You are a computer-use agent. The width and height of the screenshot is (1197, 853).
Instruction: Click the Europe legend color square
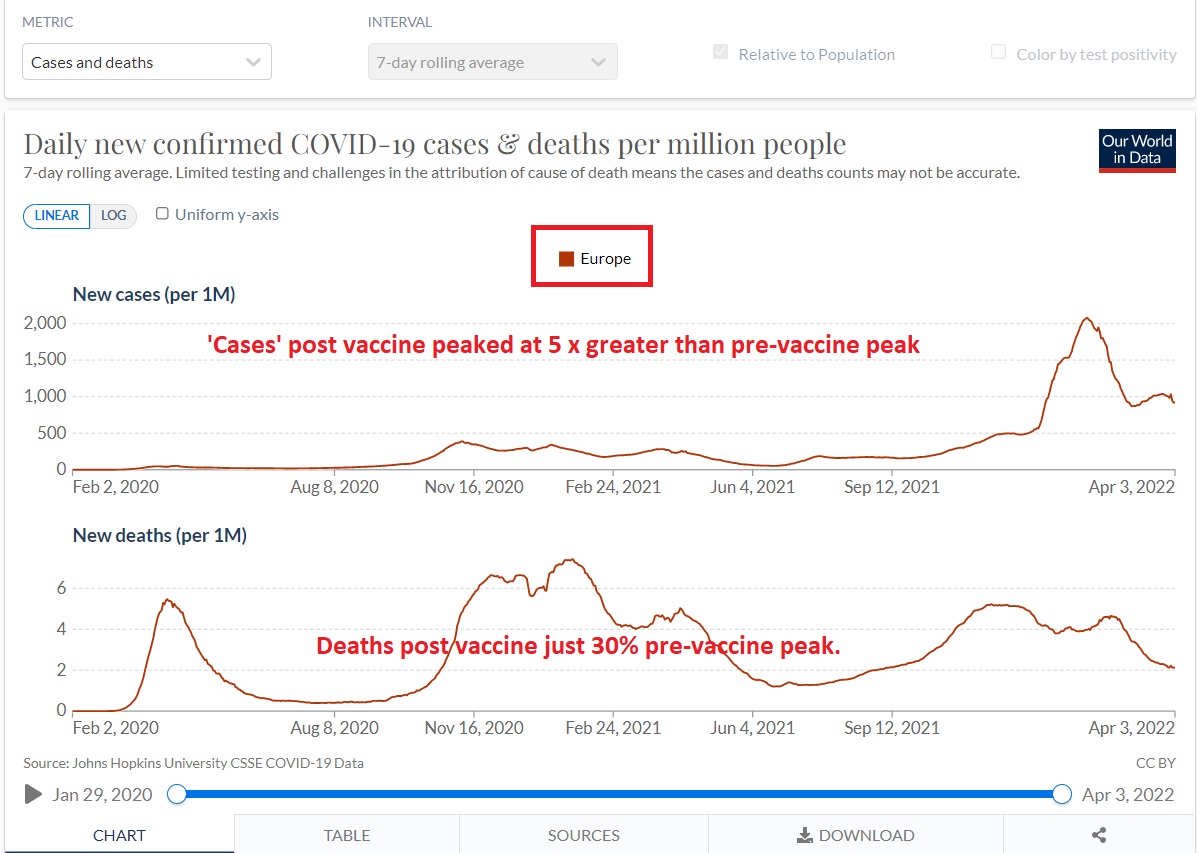pos(566,259)
